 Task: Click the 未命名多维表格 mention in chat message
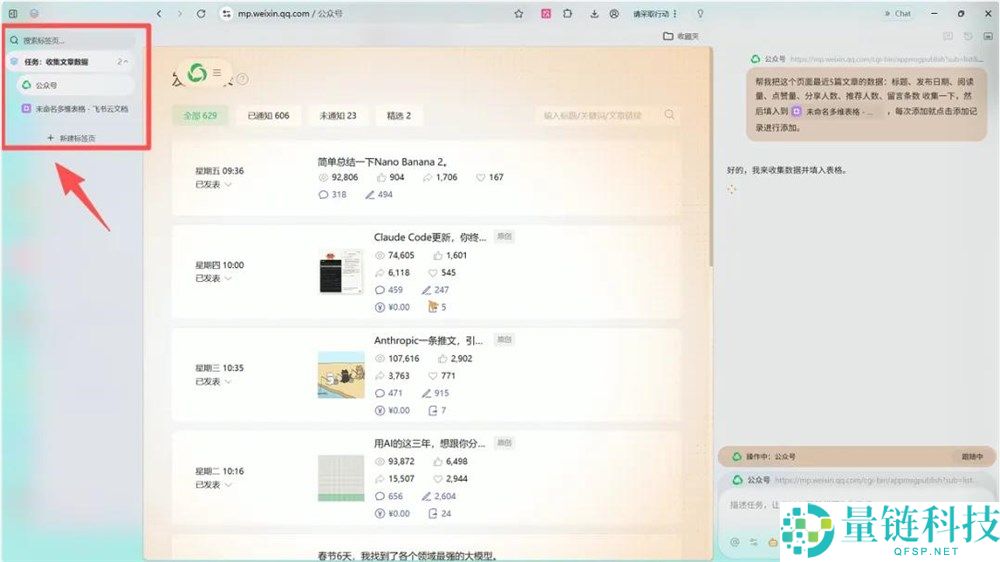[x=835, y=112]
